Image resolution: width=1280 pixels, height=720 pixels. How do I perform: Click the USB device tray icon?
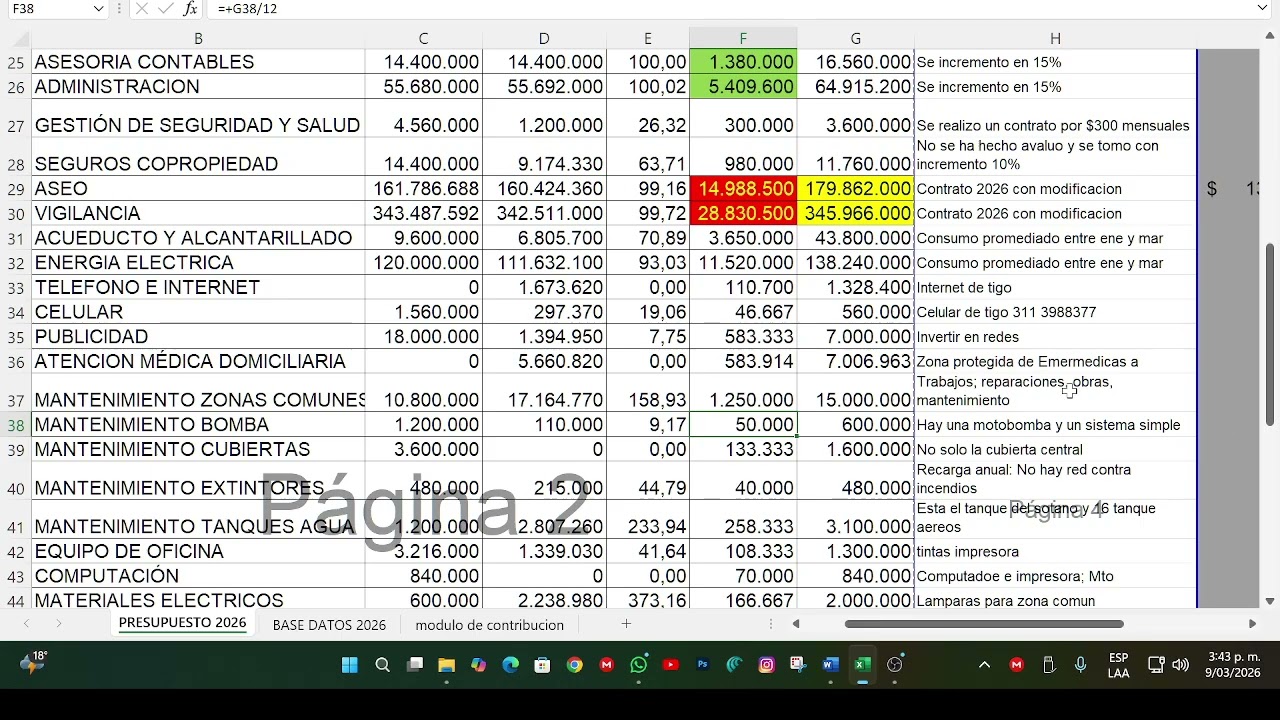point(1049,665)
